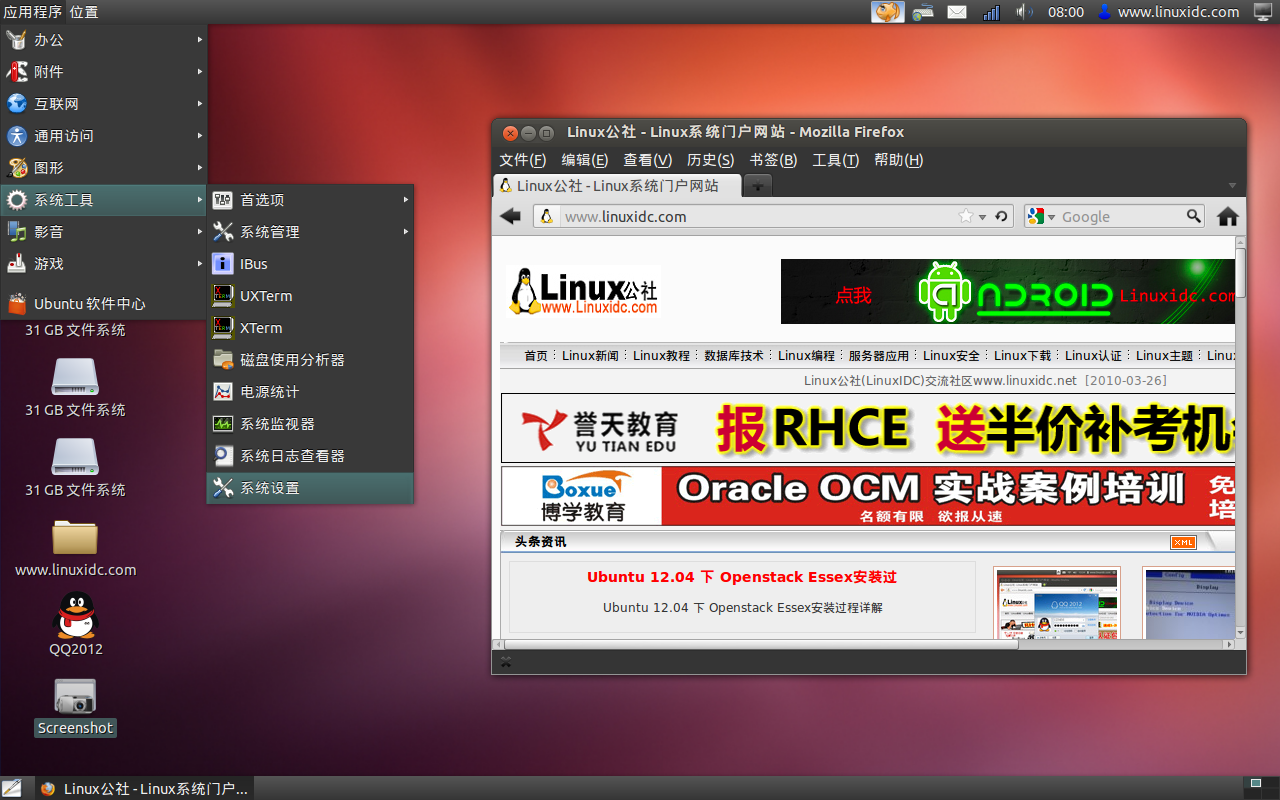Show the clock 08:00 calendar
Screen dimensions: 1280x800
coord(1066,12)
